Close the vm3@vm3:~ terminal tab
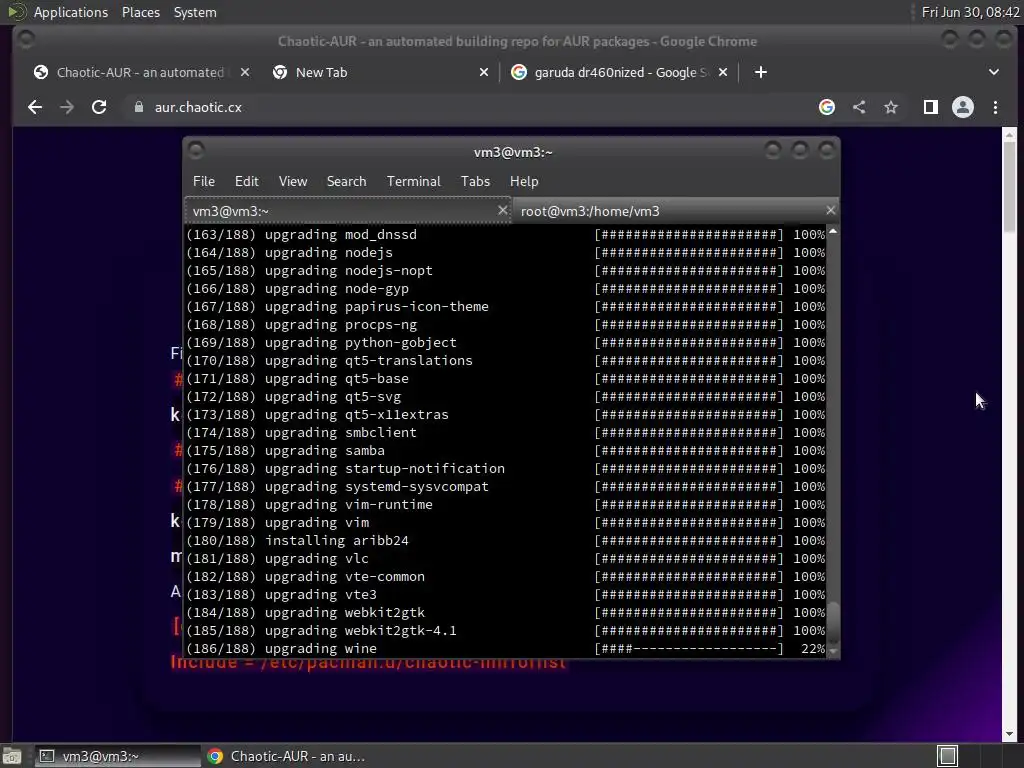 point(502,210)
